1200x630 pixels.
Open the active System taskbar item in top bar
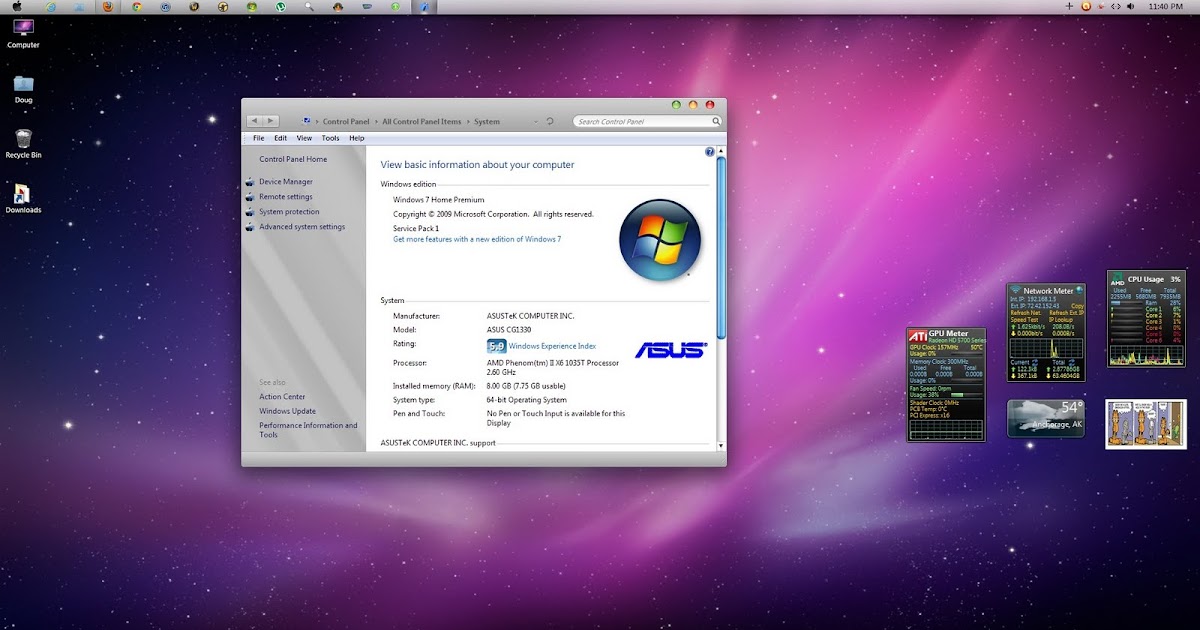(x=424, y=6)
